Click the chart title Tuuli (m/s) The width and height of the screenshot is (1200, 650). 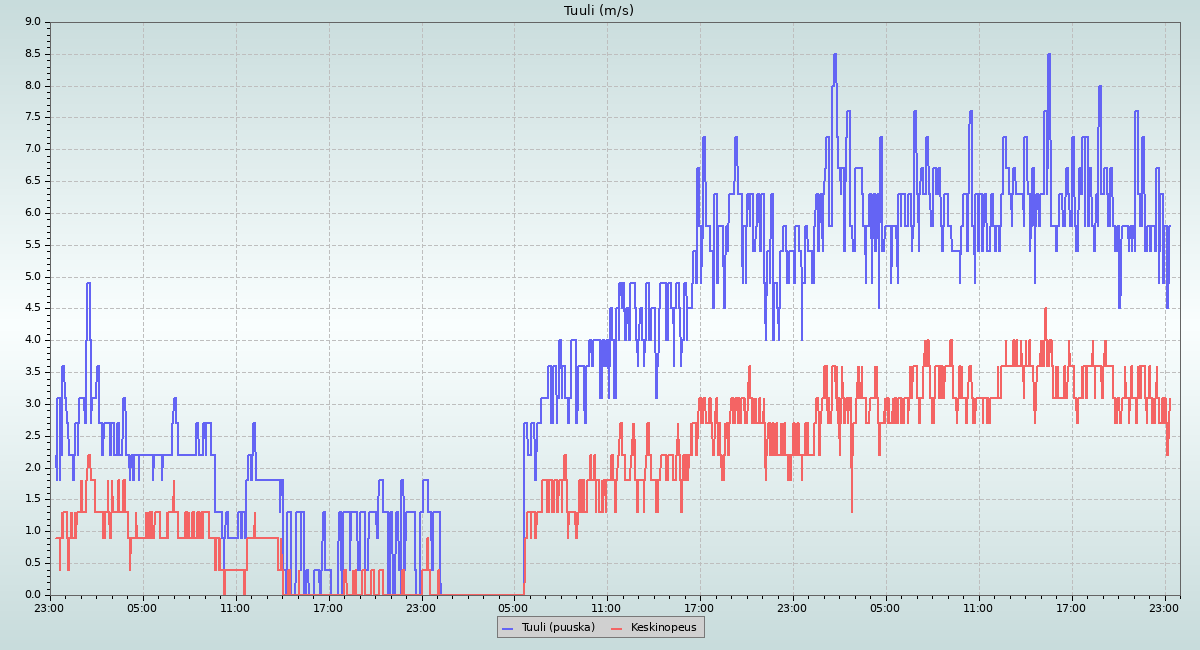[x=599, y=11]
